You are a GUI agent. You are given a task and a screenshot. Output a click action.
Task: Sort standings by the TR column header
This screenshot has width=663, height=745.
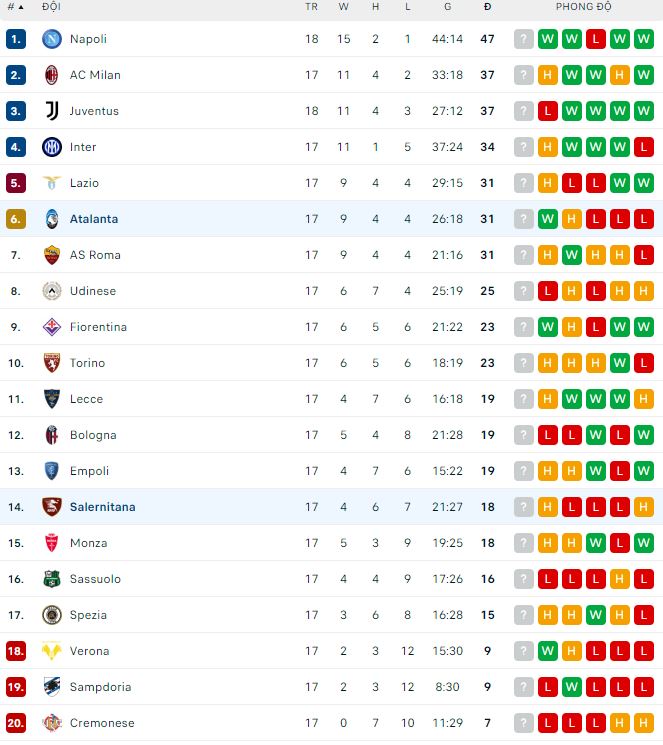(311, 7)
